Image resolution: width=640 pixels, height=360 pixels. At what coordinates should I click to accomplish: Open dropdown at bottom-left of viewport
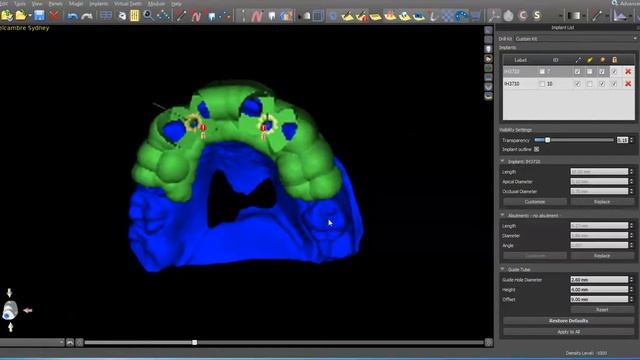(x=32, y=342)
